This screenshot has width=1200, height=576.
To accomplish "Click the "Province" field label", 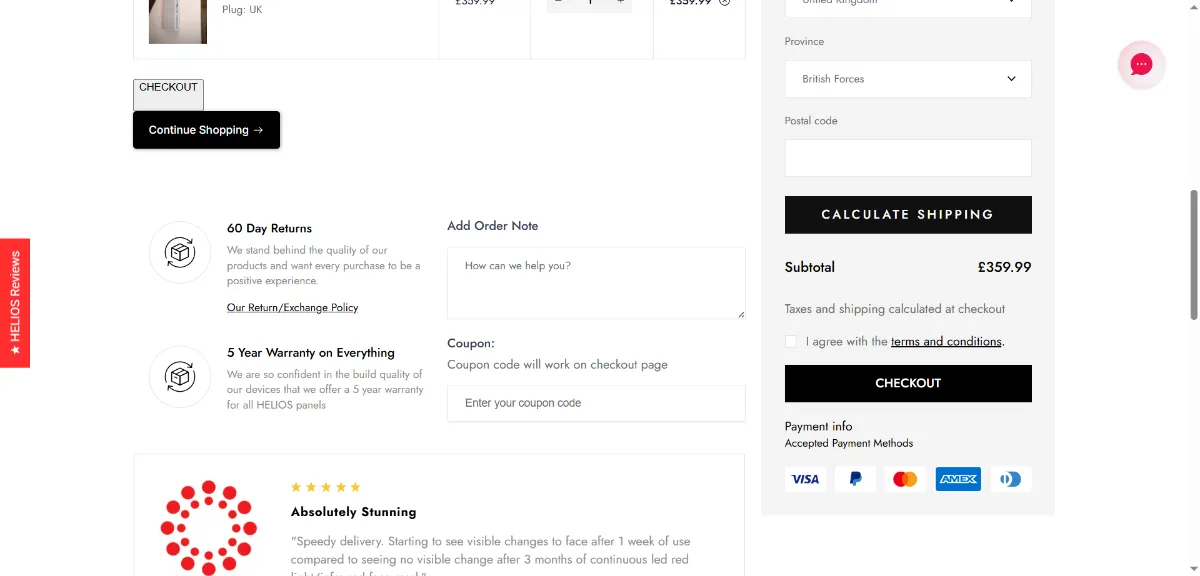I will tap(804, 42).
